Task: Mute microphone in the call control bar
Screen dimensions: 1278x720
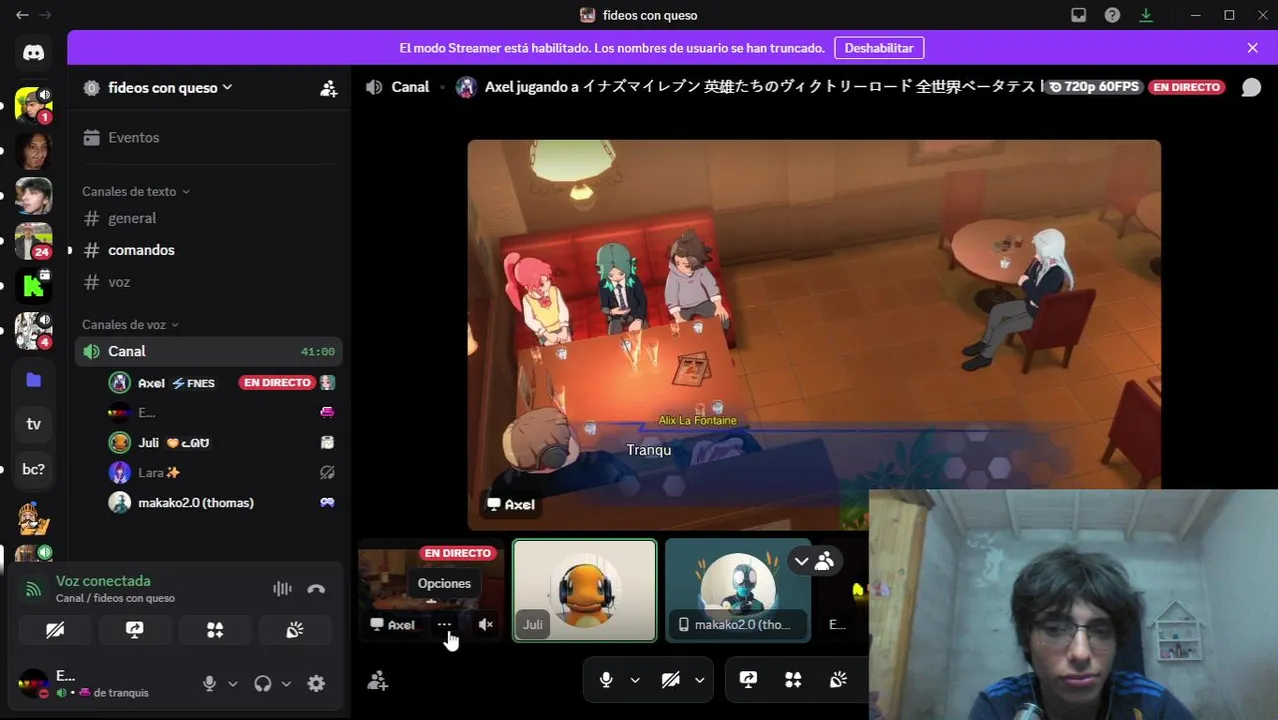Action: 606,680
